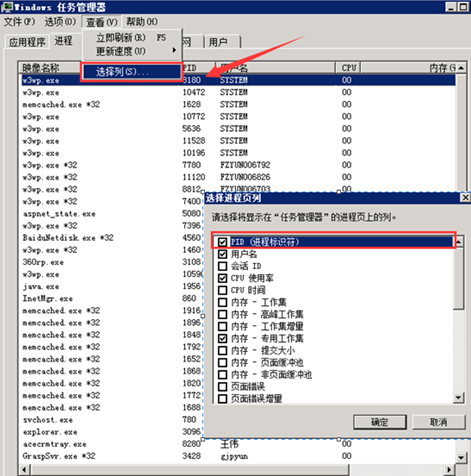The image size is (471, 476).
Task: Sort by the 映像名称 column header
Action: click(50, 68)
